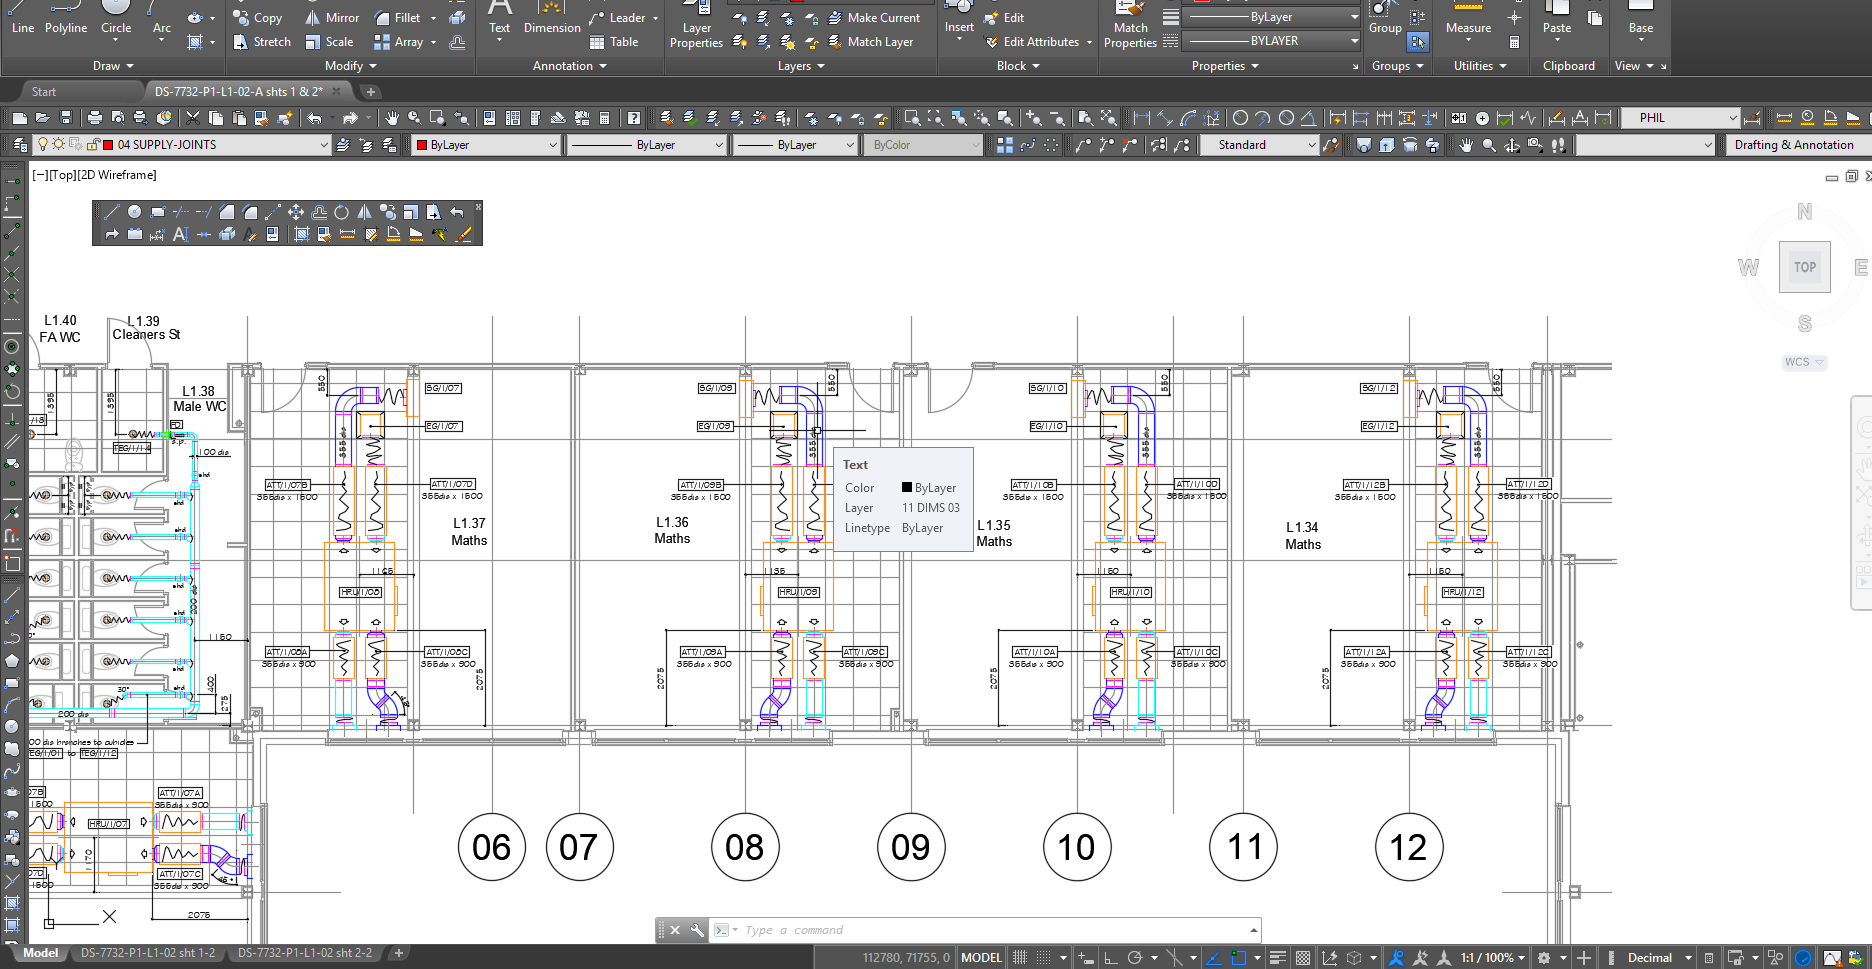1872x969 pixels.
Task: Open the 04 SUPPLY-JOINTS layer dropdown
Action: pos(323,145)
